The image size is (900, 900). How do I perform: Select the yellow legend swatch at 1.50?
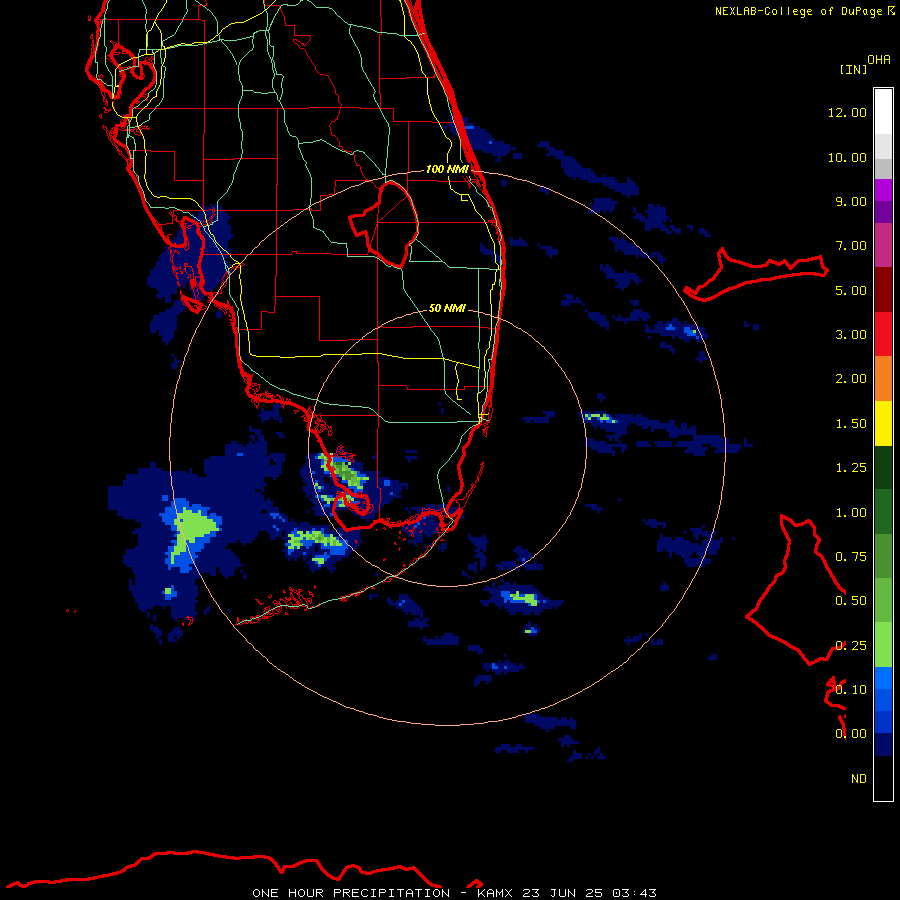click(883, 424)
